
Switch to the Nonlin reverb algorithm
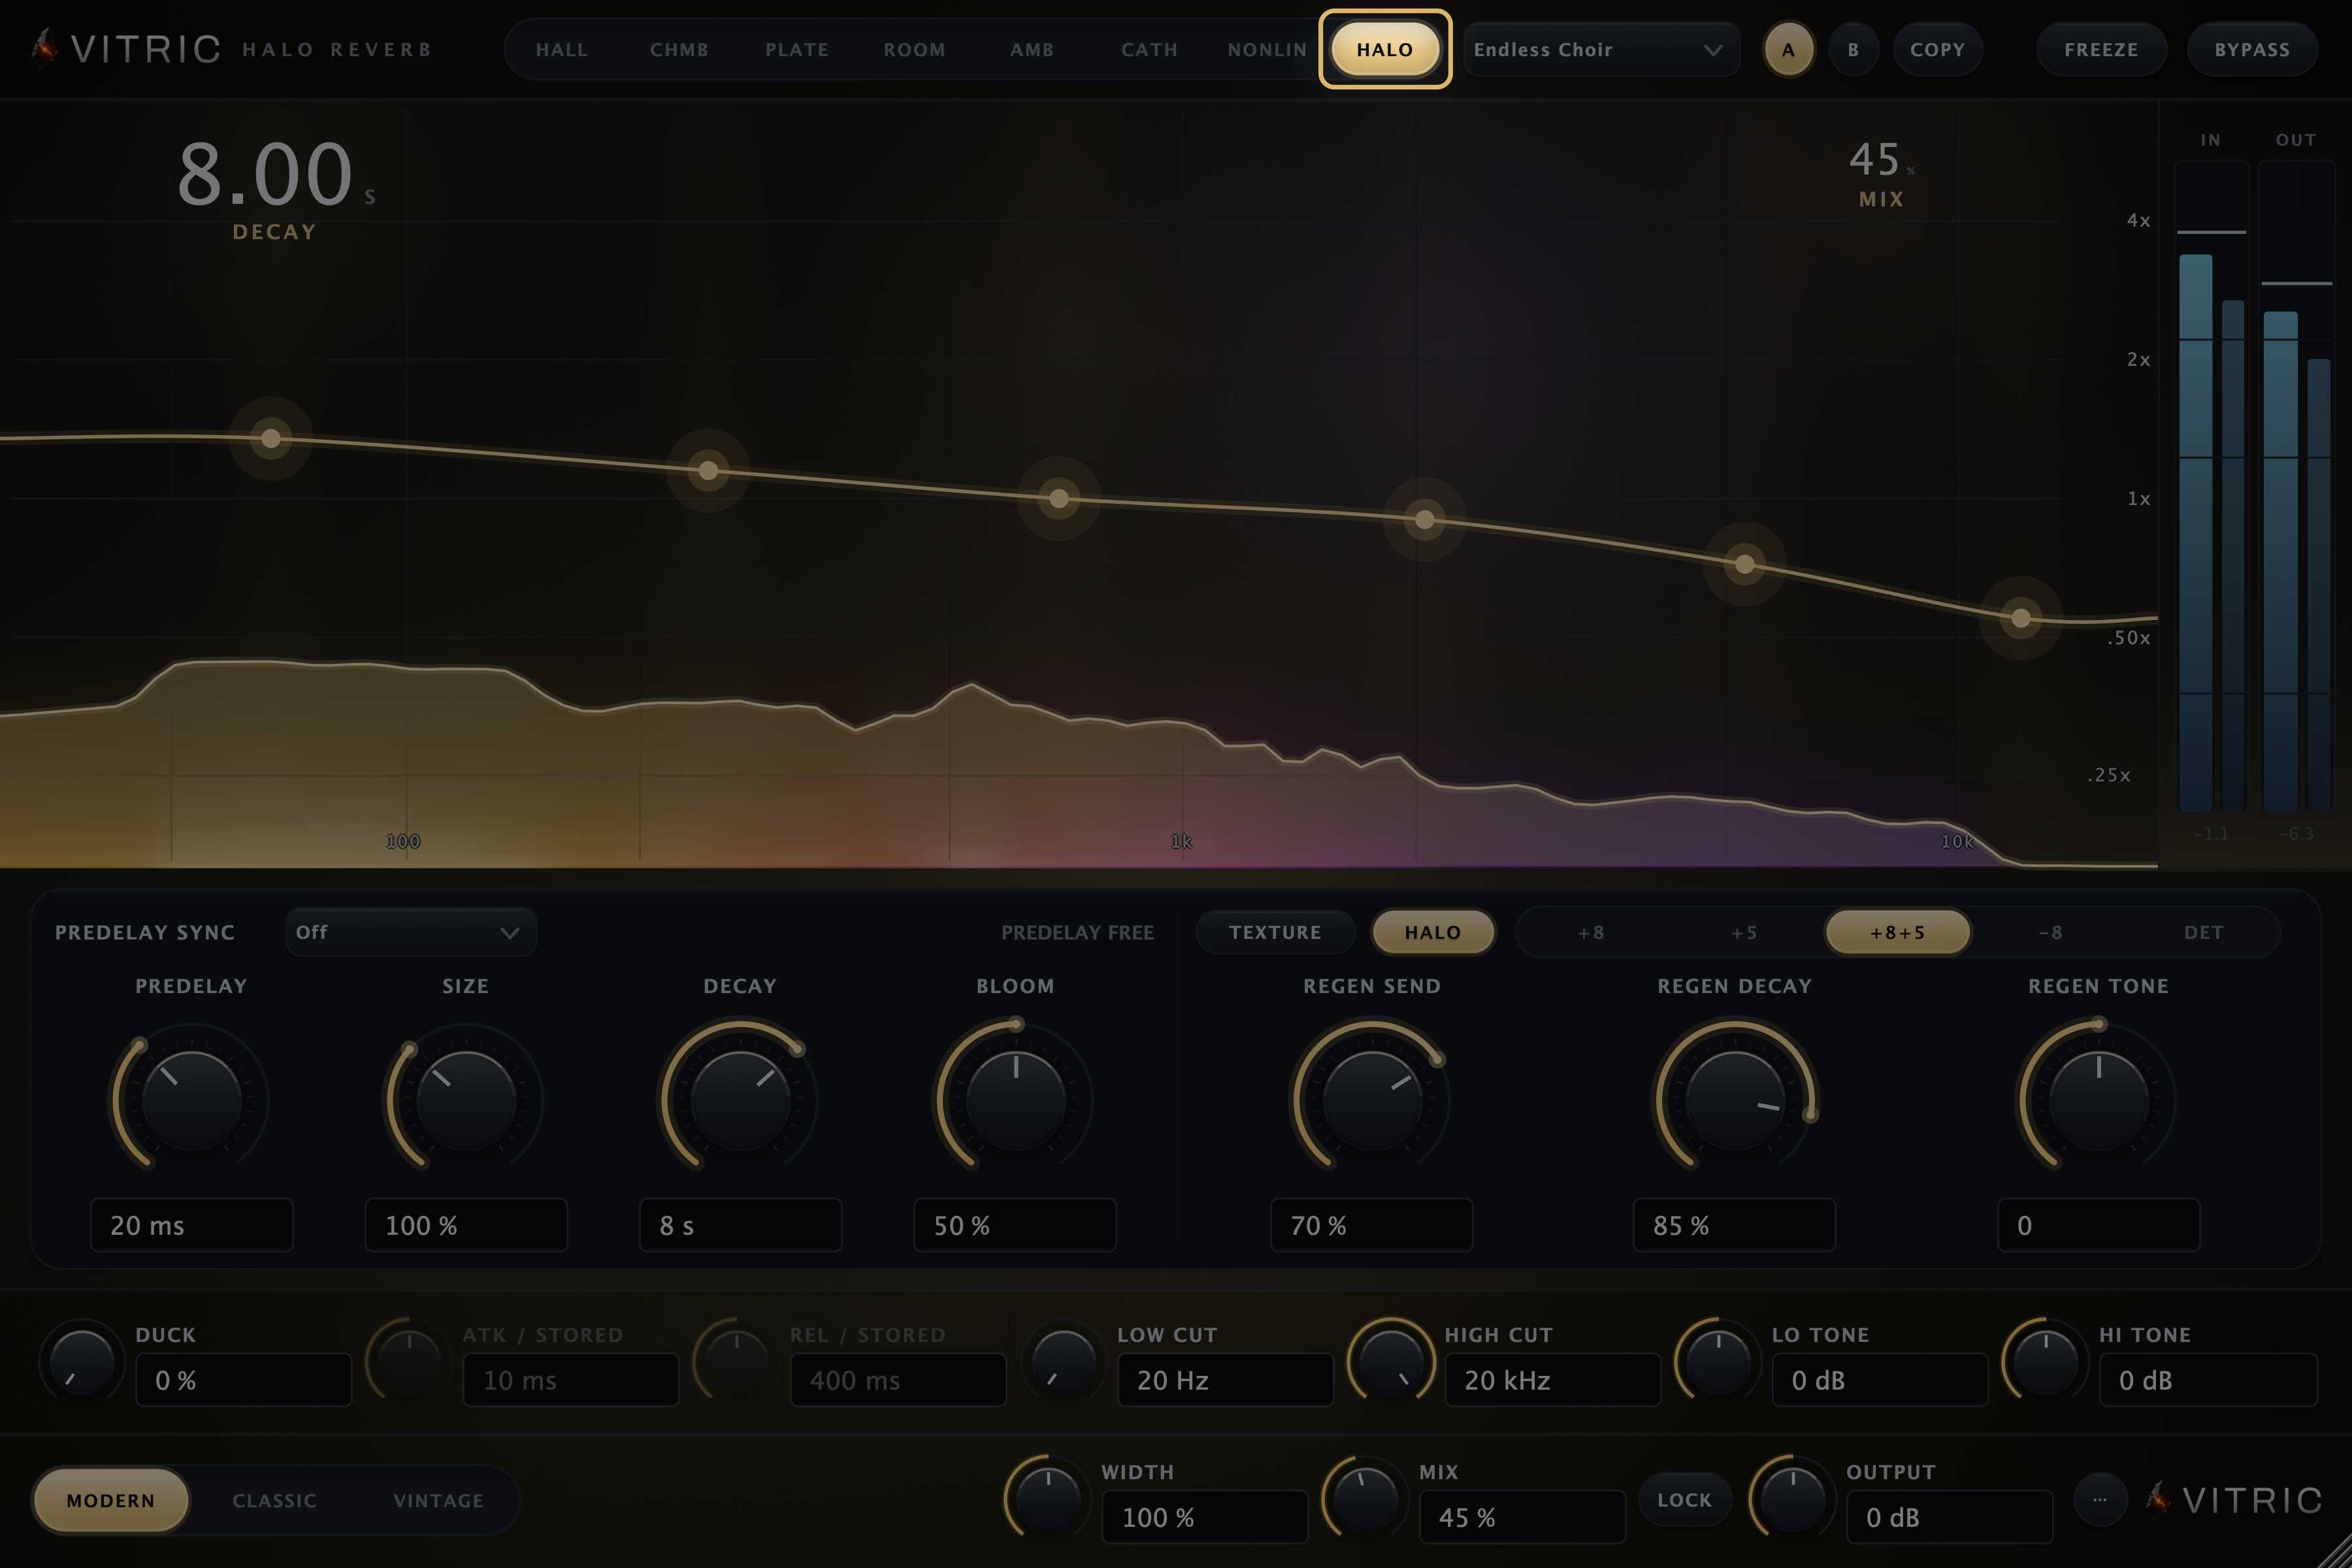click(x=1267, y=49)
